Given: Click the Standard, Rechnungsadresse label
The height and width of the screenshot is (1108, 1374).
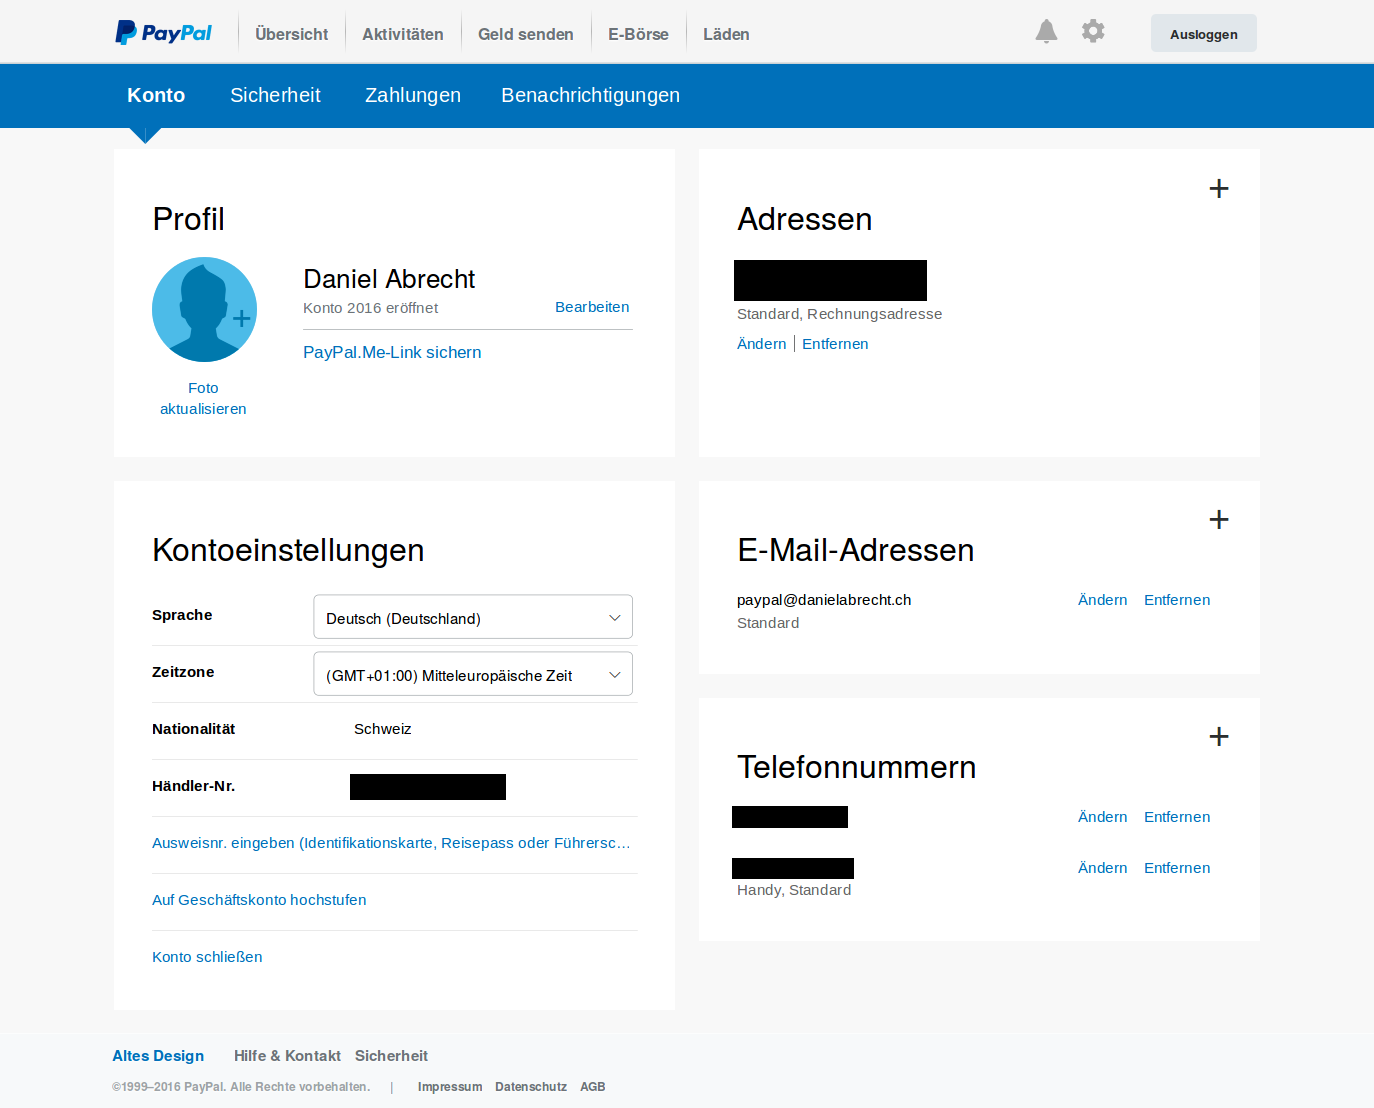Looking at the screenshot, I should (839, 314).
